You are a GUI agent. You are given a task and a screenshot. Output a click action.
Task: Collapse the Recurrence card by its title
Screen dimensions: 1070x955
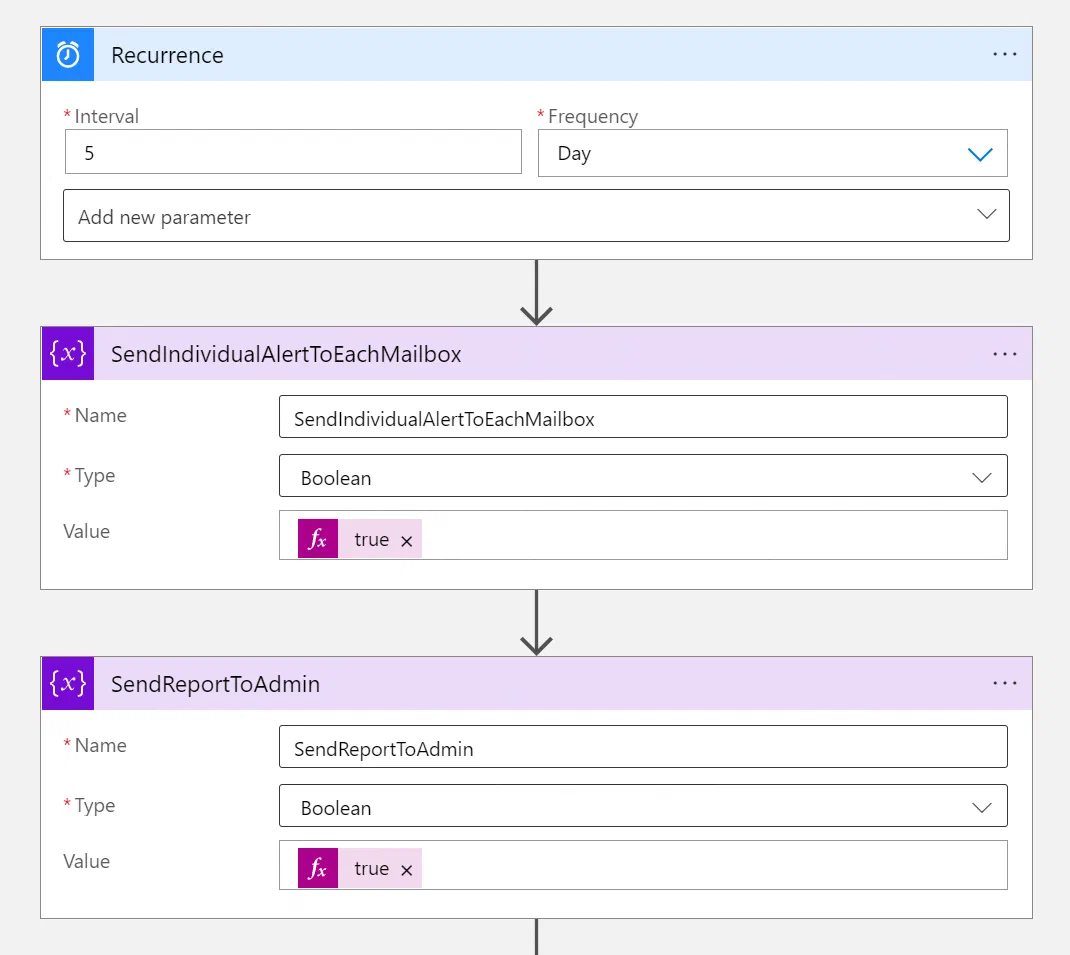(167, 55)
